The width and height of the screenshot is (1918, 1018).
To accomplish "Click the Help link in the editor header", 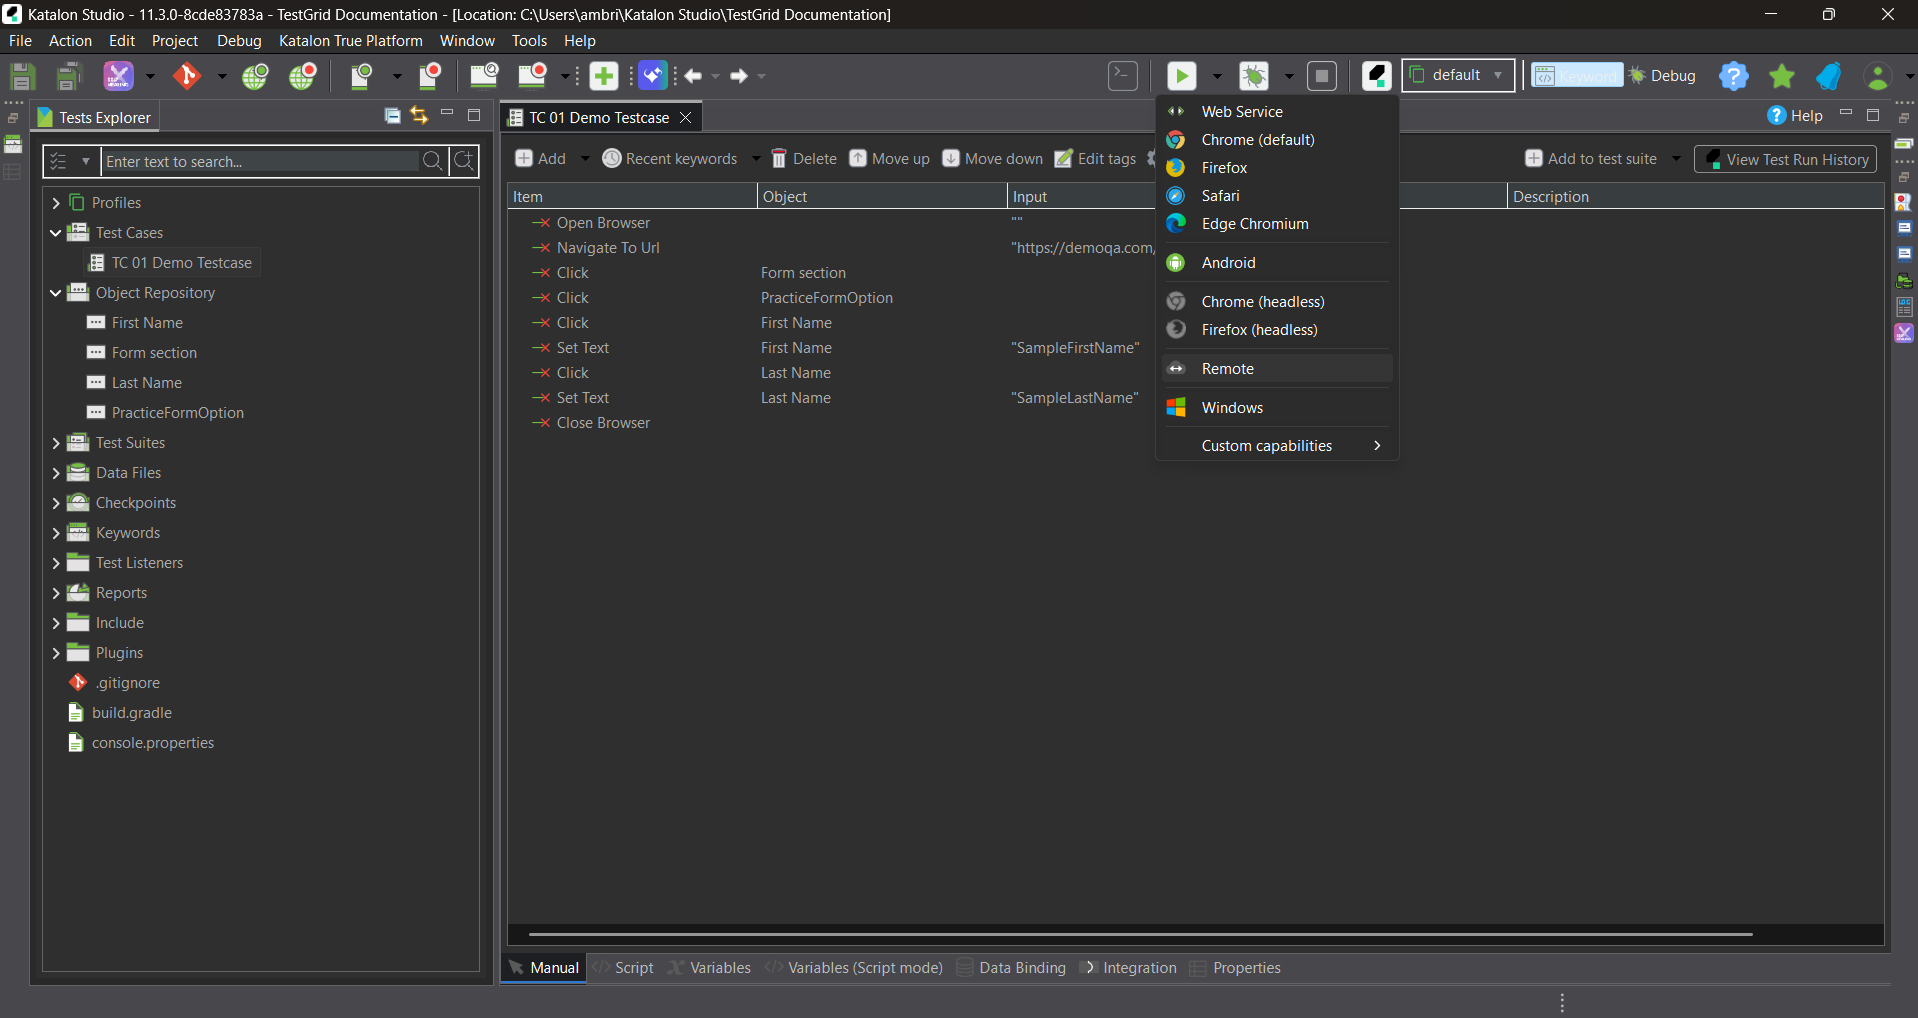I will tap(1795, 116).
